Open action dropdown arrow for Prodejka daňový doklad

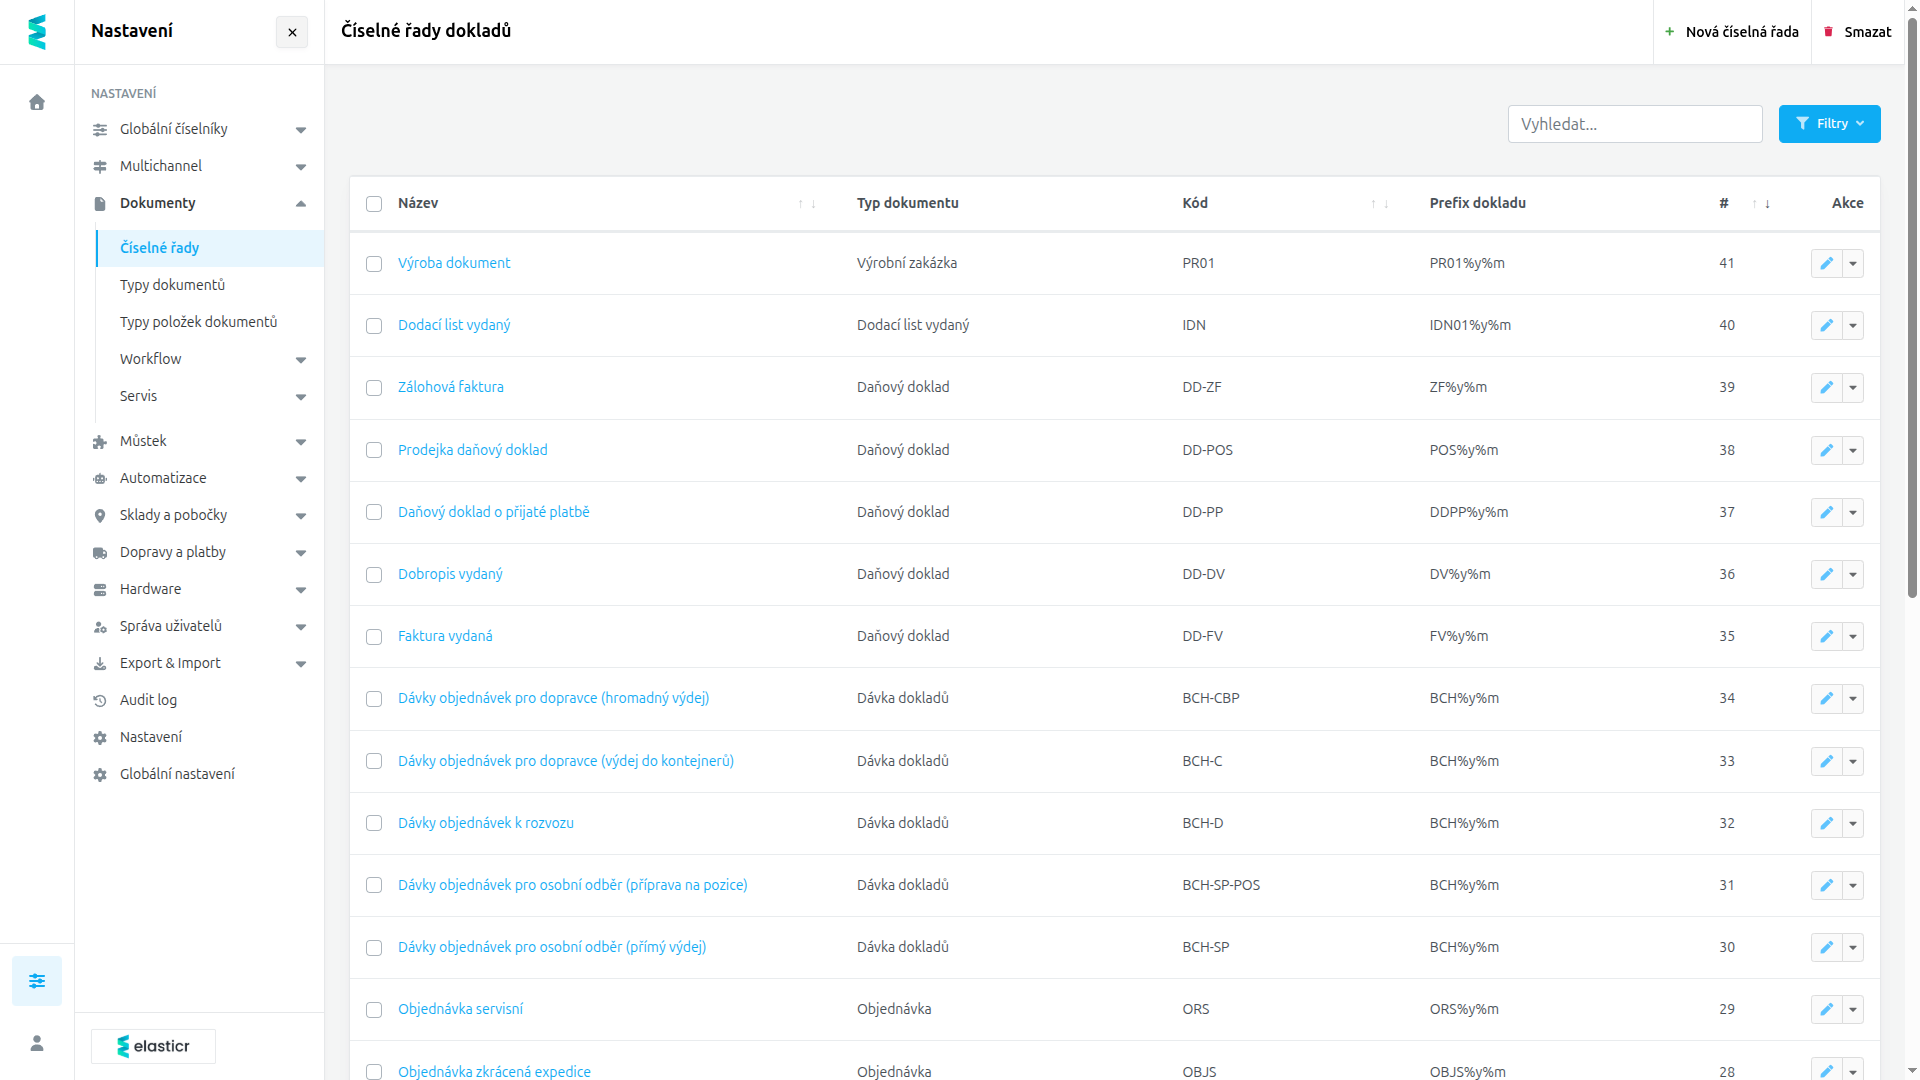point(1853,450)
